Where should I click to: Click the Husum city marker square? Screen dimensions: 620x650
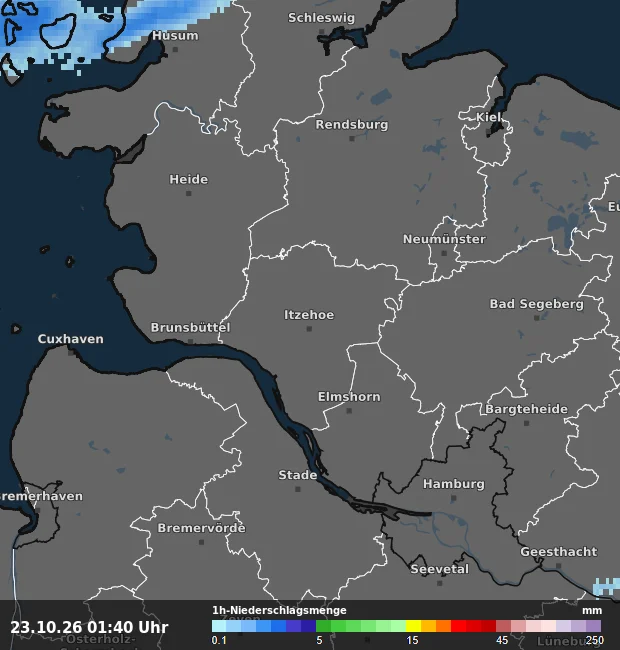pyautogui.click(x=175, y=50)
